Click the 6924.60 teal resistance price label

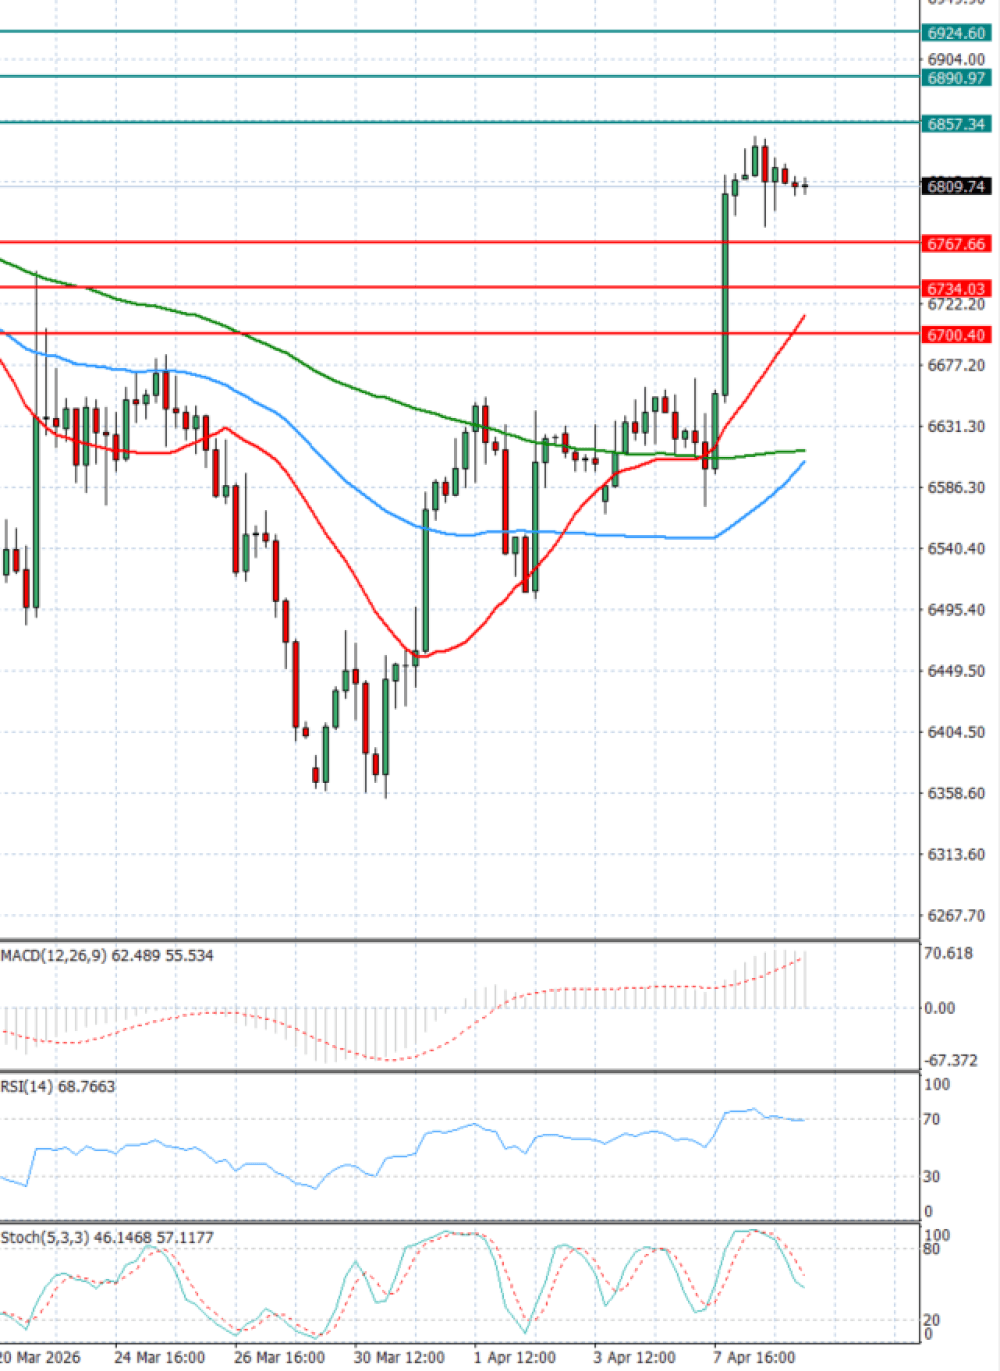[956, 33]
